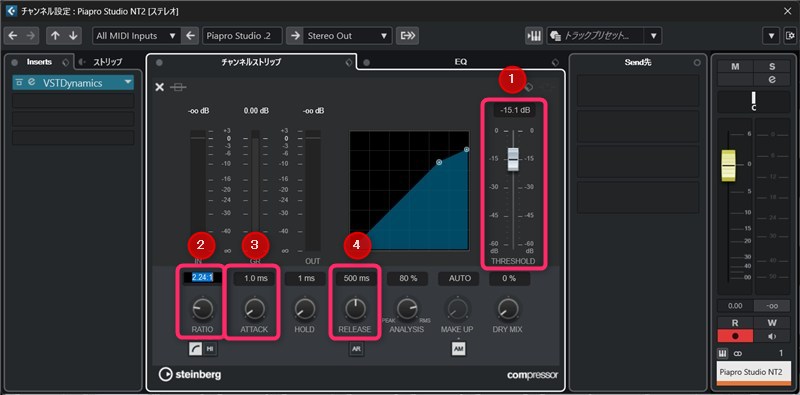Click the ratio value field 2.24:1
Screen dimensions: 800x395
point(203,278)
